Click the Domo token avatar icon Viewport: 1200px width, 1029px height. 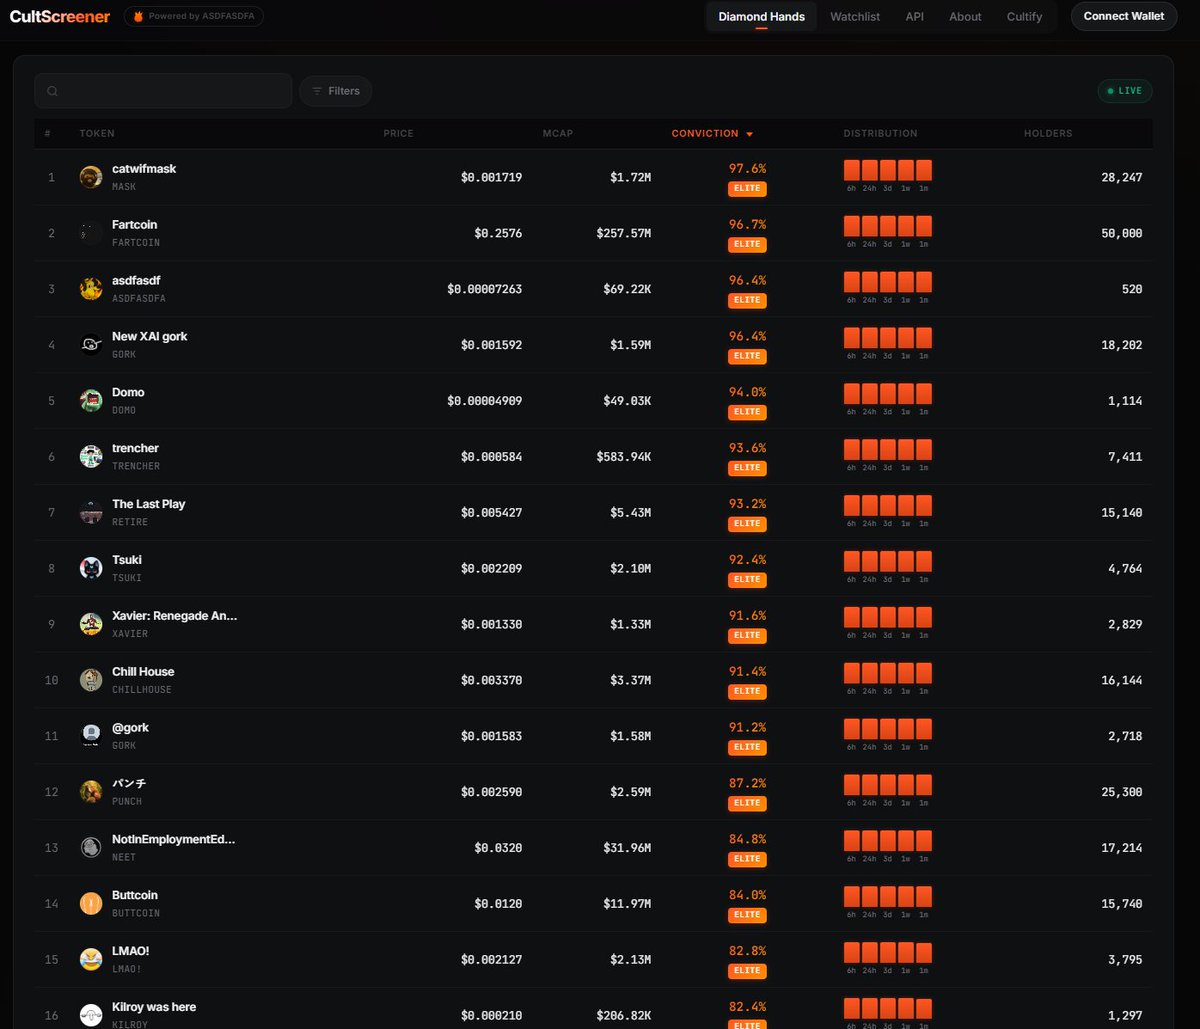click(91, 401)
